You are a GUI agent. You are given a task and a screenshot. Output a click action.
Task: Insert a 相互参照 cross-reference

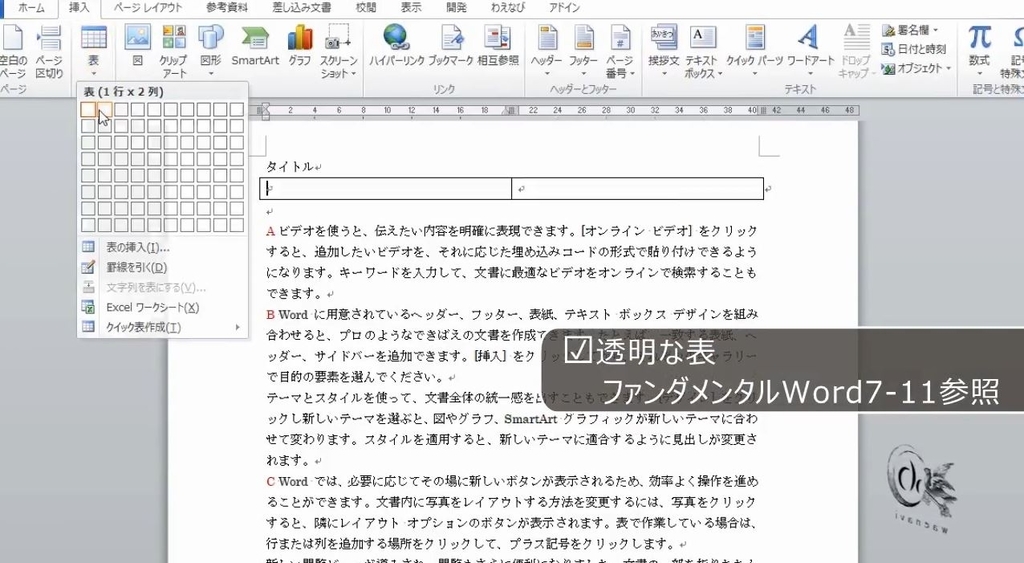tap(498, 46)
